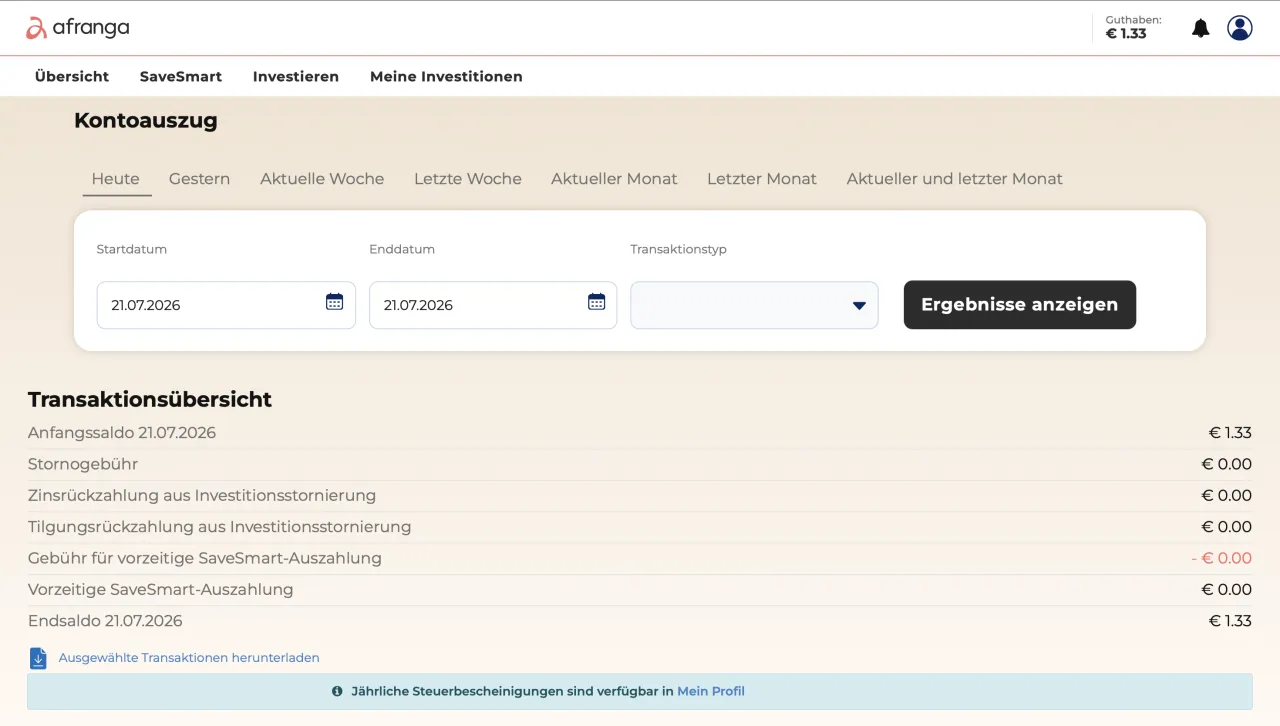This screenshot has width=1280, height=726.
Task: Open the Enddatum calendar picker icon
Action: tap(597, 302)
